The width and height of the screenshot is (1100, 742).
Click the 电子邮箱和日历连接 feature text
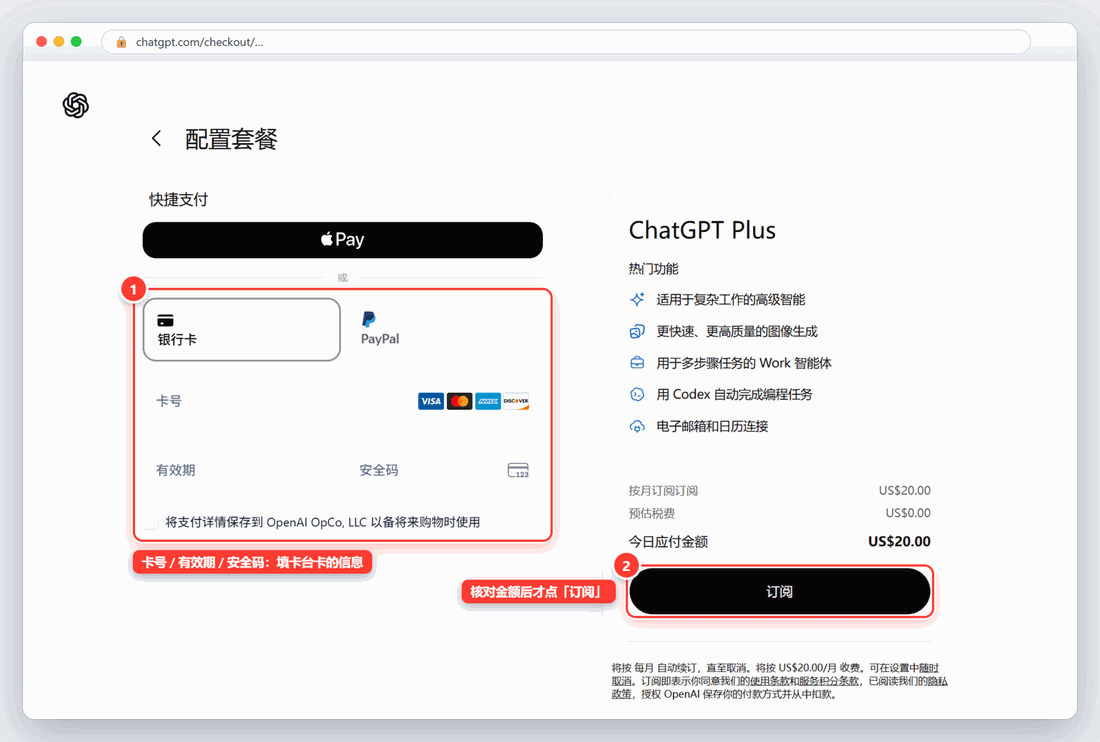712,426
